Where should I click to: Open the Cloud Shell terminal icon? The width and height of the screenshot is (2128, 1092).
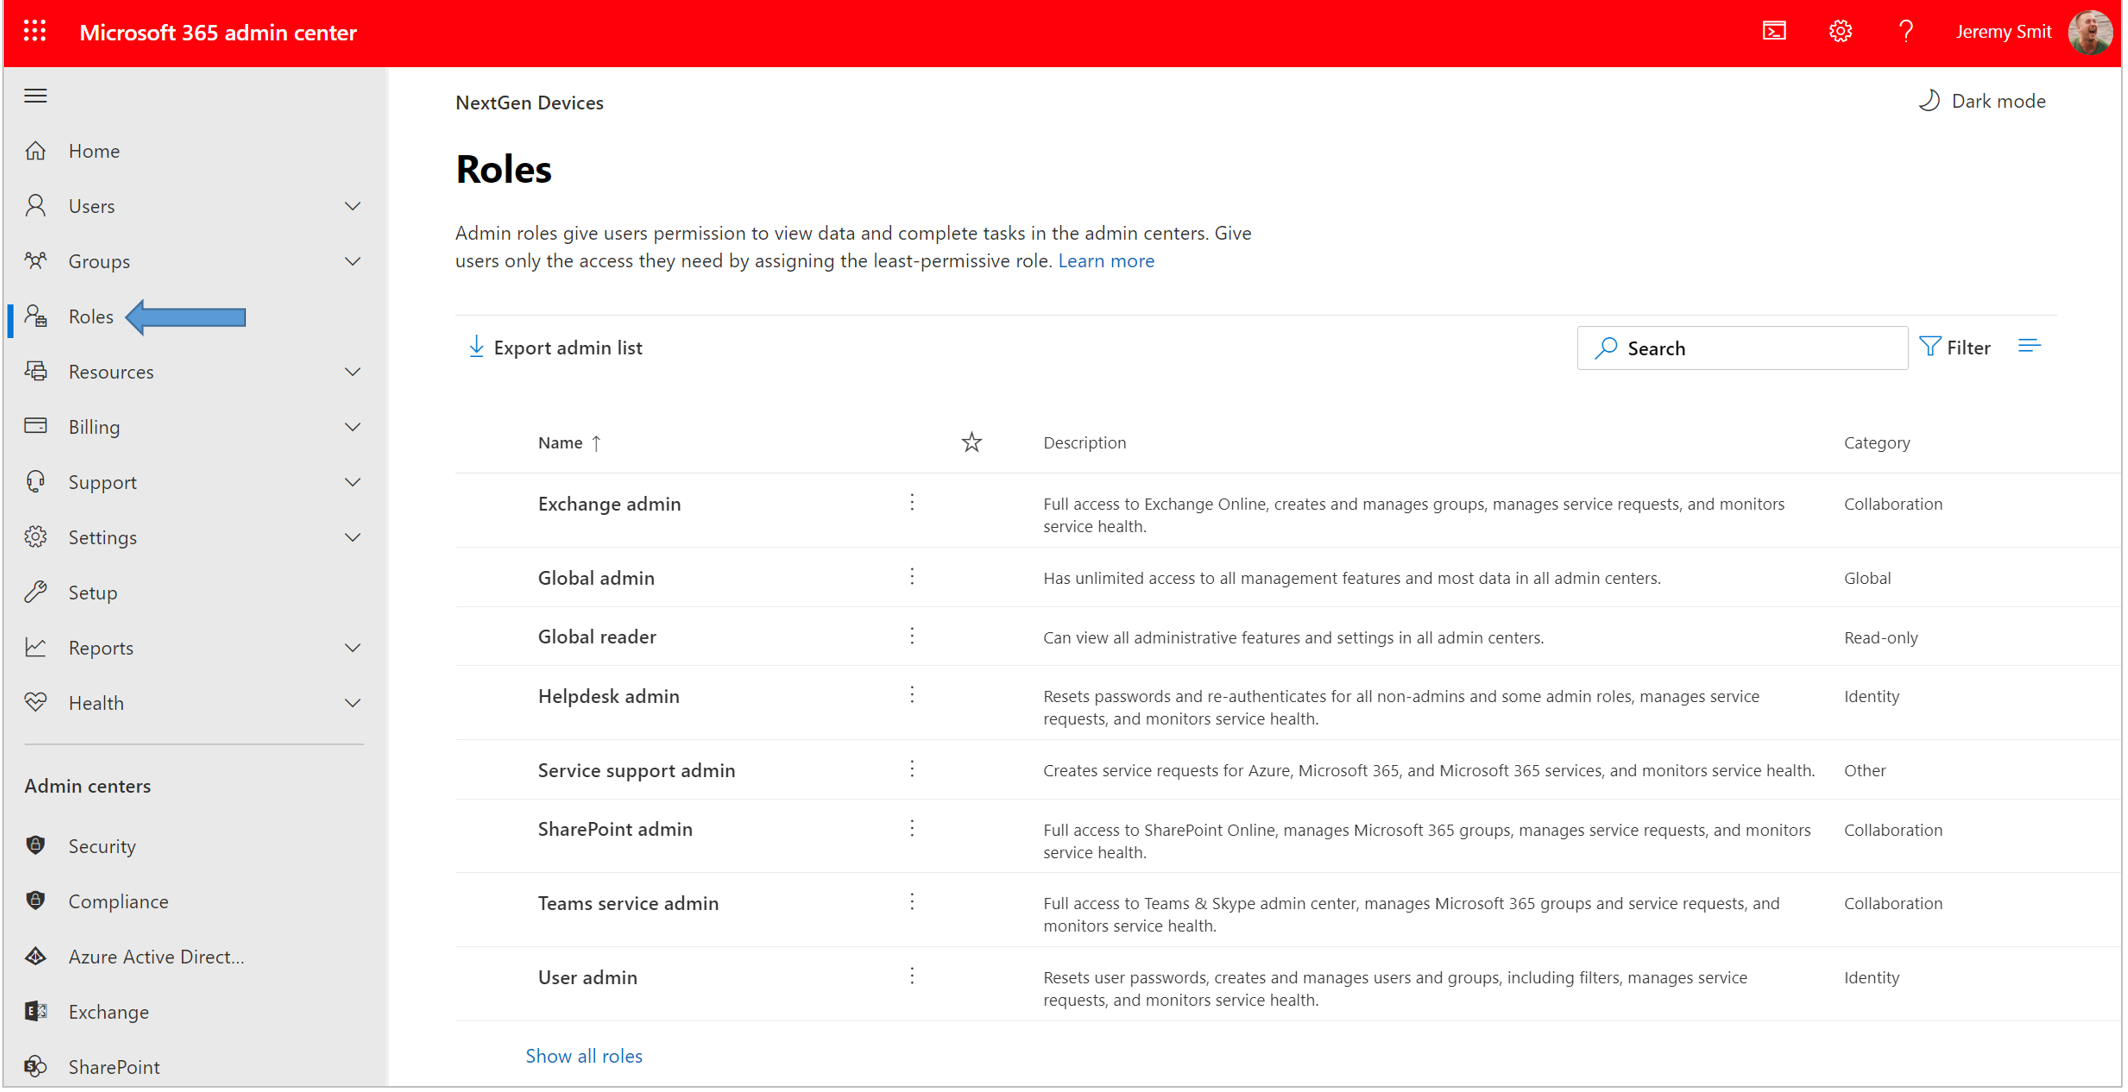[x=1774, y=32]
